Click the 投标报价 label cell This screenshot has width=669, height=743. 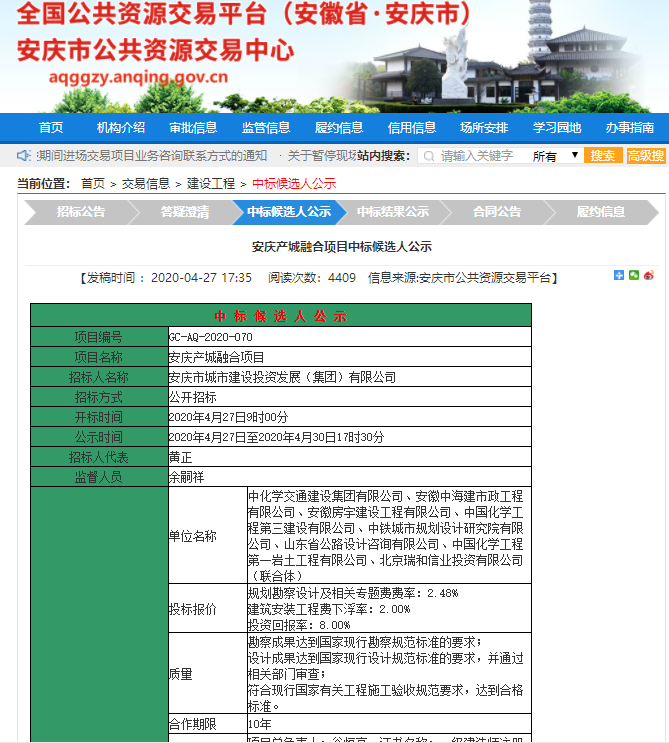pos(208,608)
